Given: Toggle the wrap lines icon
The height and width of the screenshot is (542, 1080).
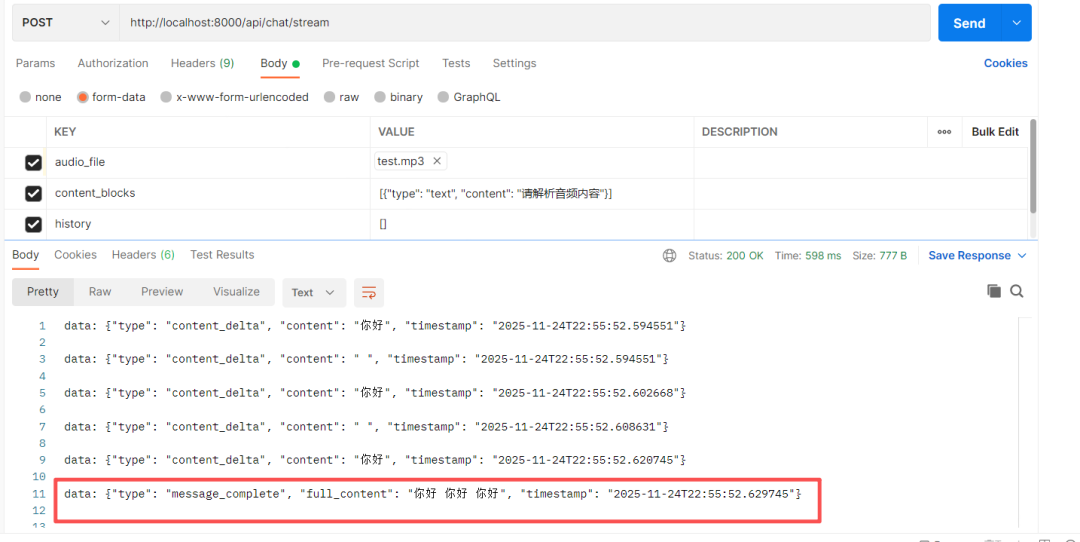Looking at the screenshot, I should (369, 293).
